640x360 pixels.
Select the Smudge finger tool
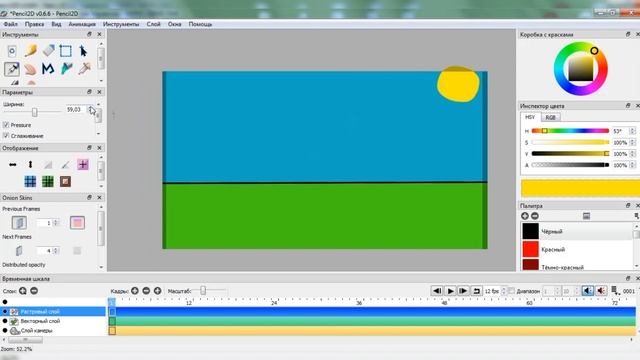pyautogui.click(x=30, y=69)
